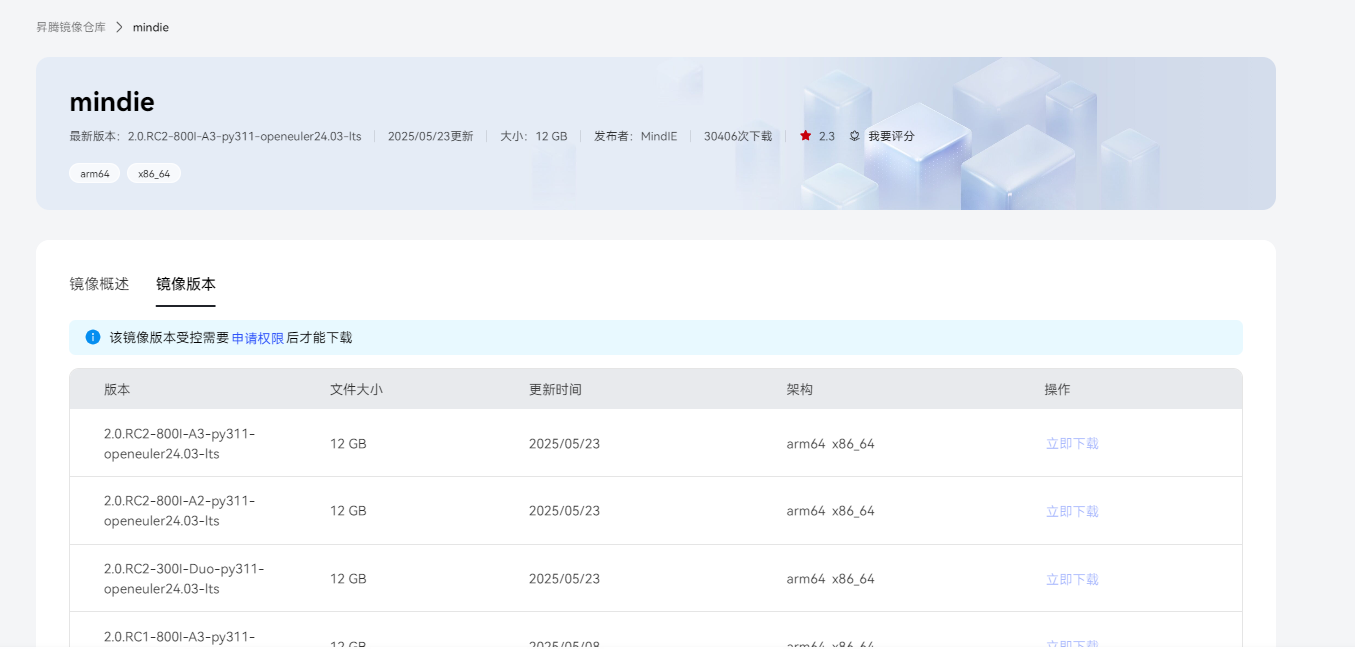This screenshot has height=649, width=1355.
Task: Click the 2025/05/23 date in 300I-Duo row
Action: click(564, 579)
